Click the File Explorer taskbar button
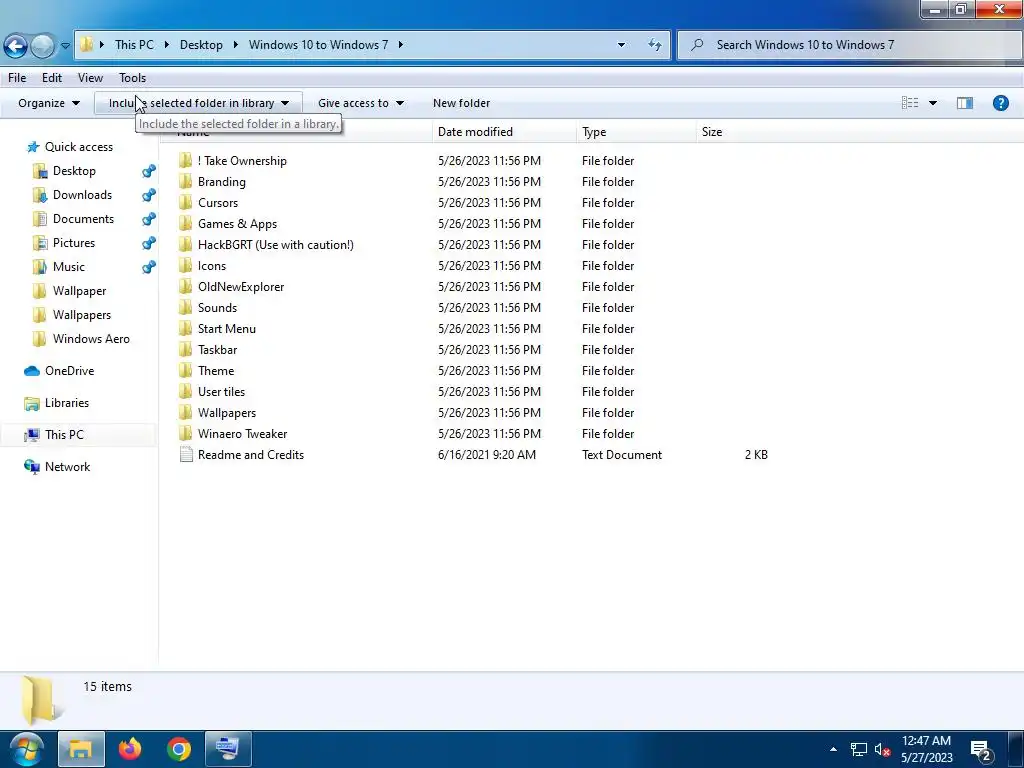 pos(82,748)
